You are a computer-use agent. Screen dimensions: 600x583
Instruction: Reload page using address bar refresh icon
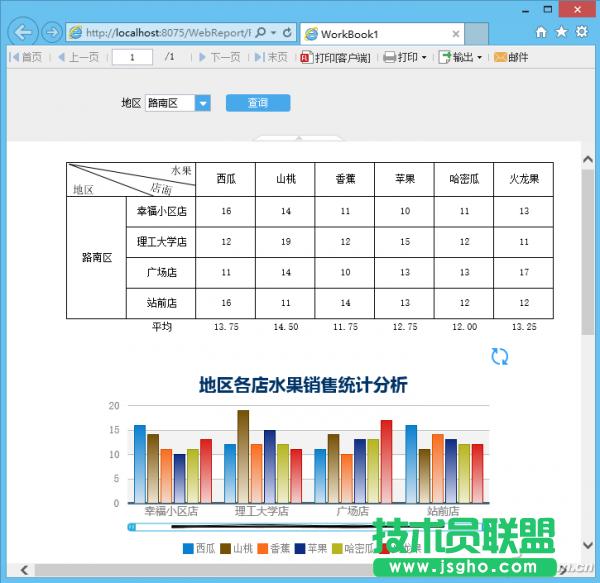click(288, 32)
